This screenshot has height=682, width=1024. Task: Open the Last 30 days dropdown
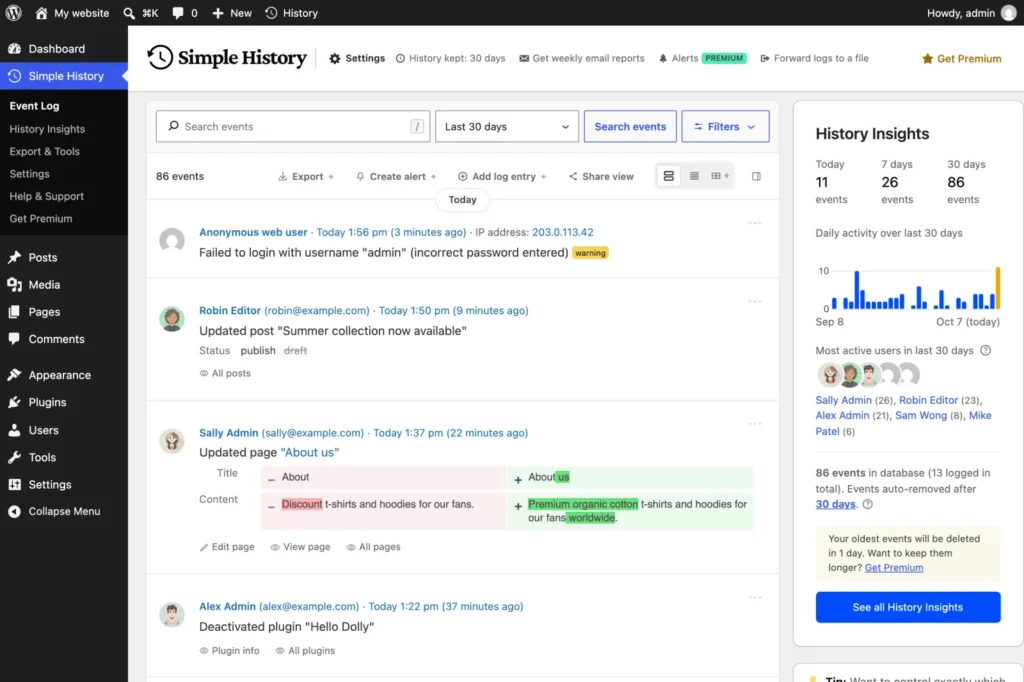[507, 127]
